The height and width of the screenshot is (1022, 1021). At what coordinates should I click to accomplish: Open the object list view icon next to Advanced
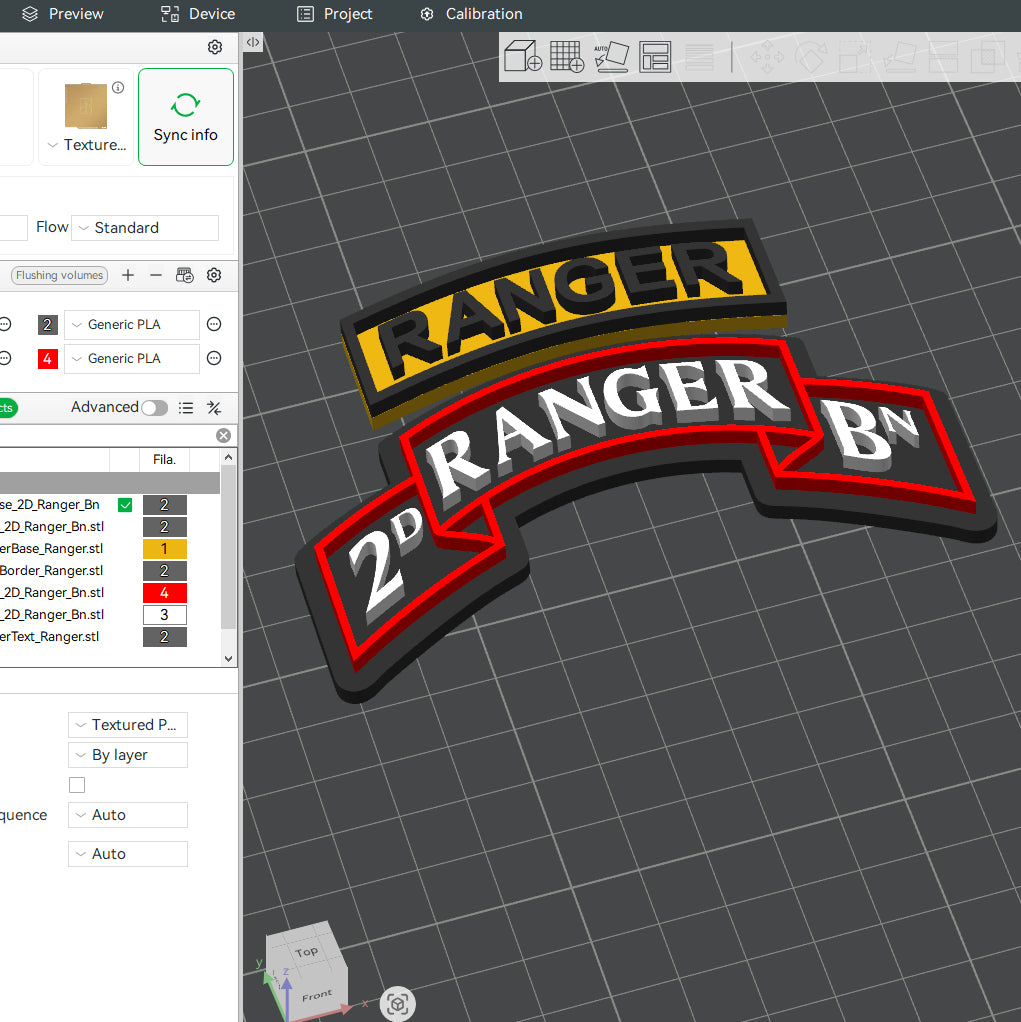point(186,407)
